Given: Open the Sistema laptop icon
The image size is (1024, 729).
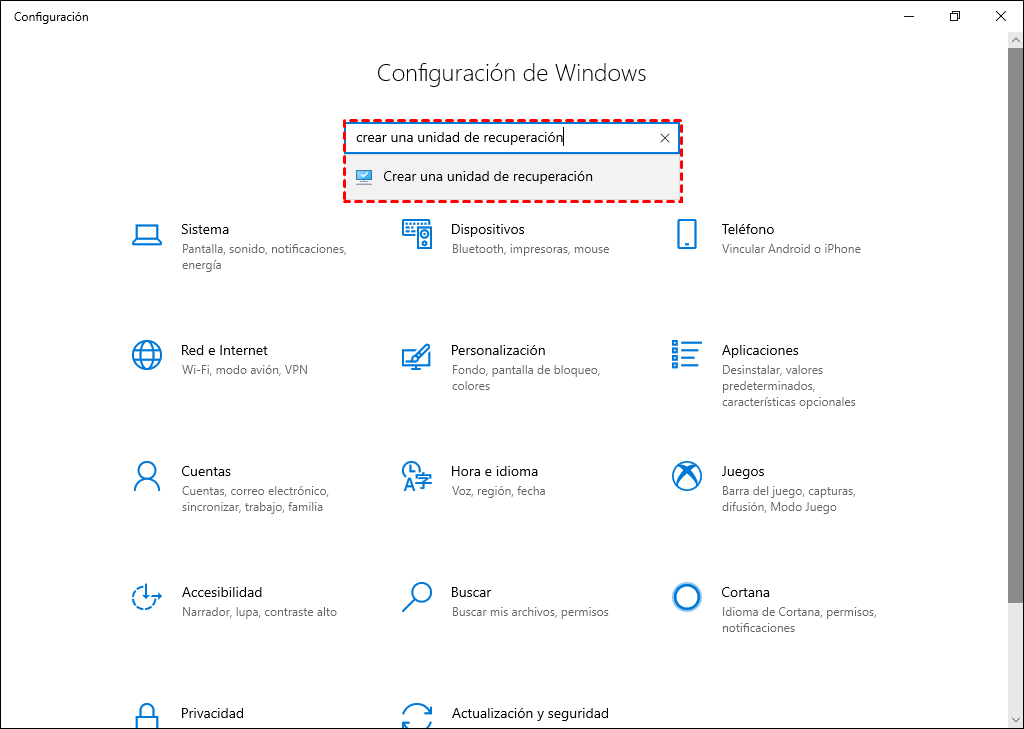Looking at the screenshot, I should point(147,235).
